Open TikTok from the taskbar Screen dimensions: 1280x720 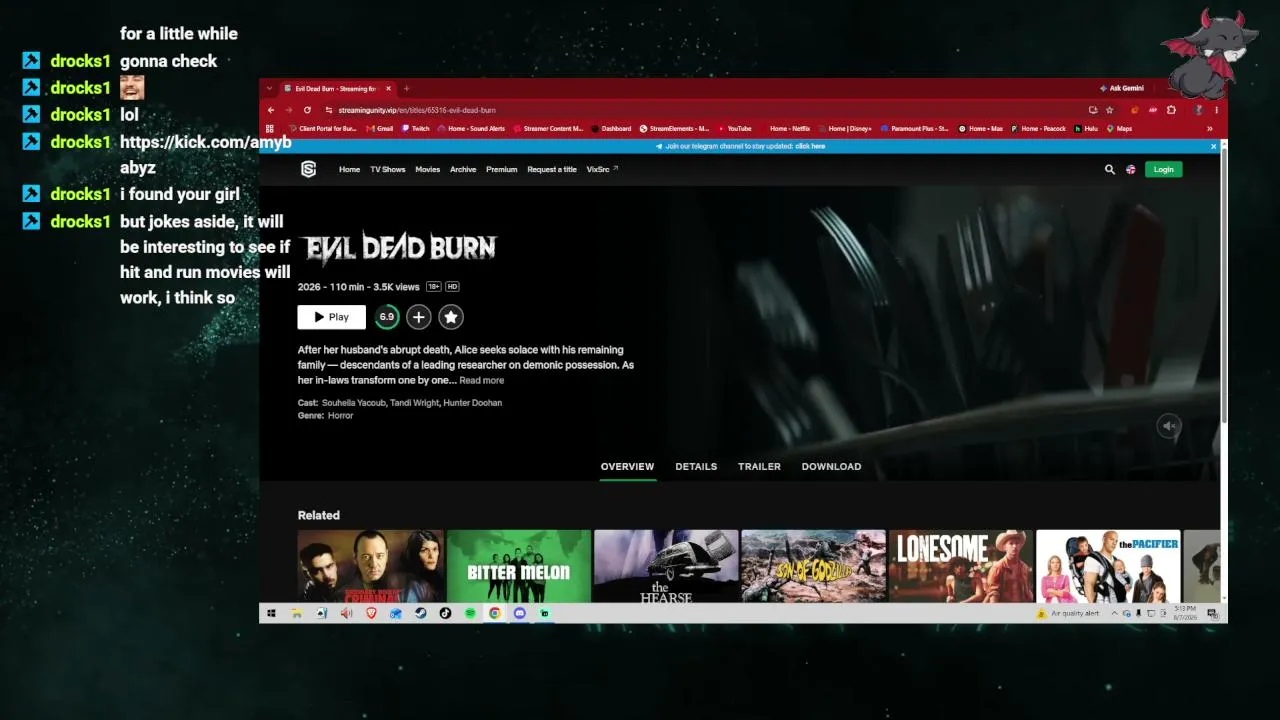(x=445, y=613)
